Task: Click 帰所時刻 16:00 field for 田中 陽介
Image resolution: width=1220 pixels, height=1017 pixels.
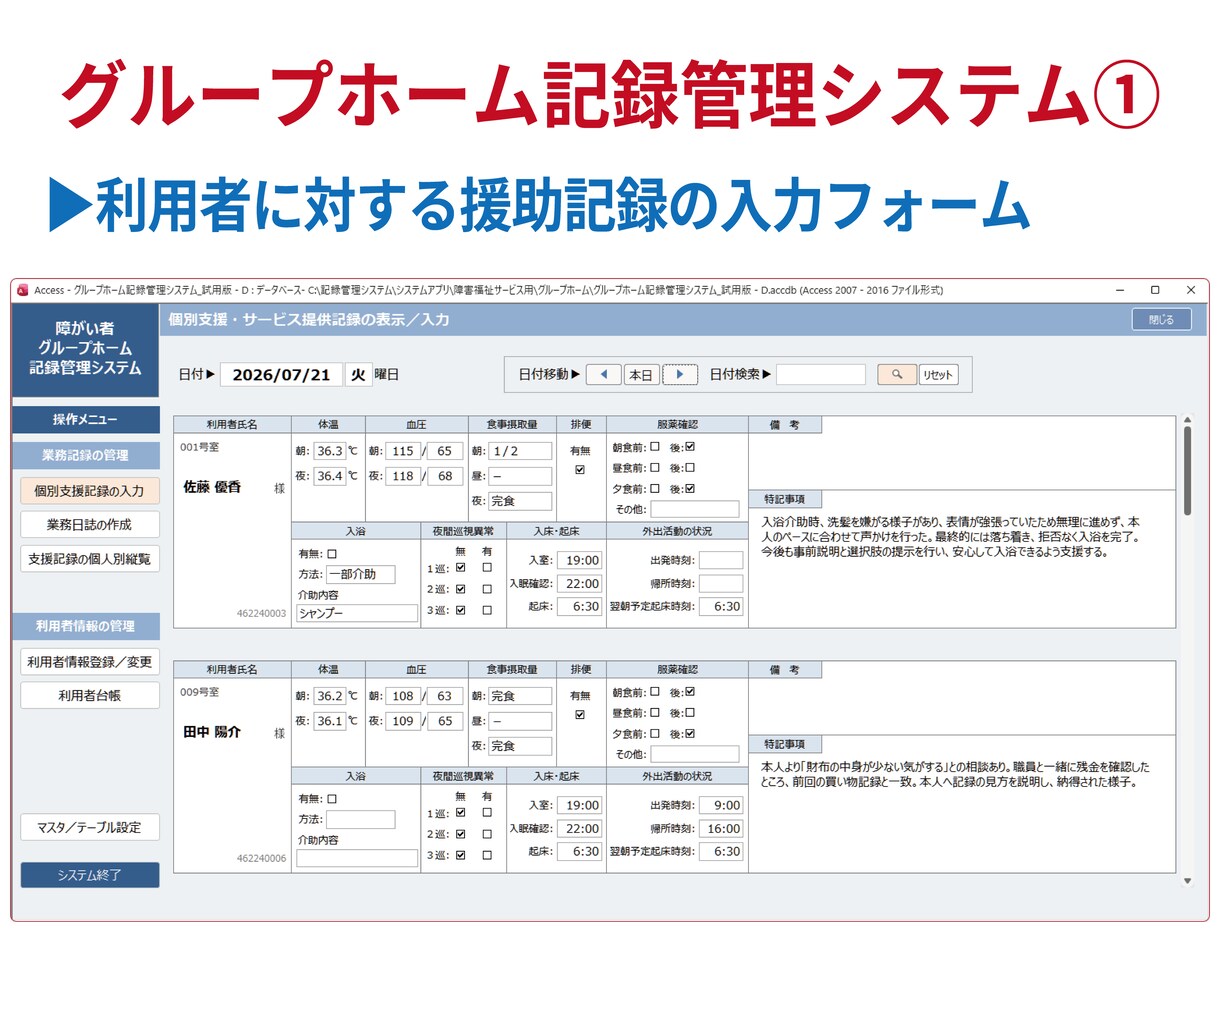Action: (x=721, y=828)
